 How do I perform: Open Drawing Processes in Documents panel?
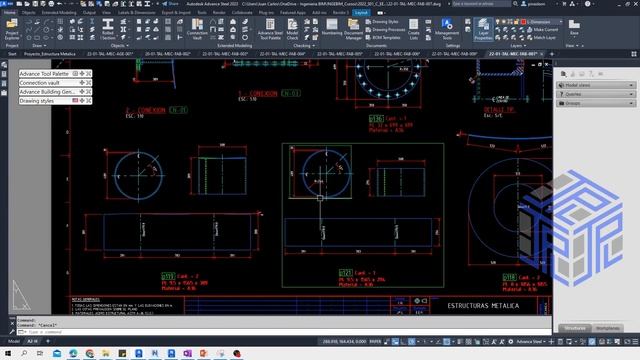tap(385, 30)
